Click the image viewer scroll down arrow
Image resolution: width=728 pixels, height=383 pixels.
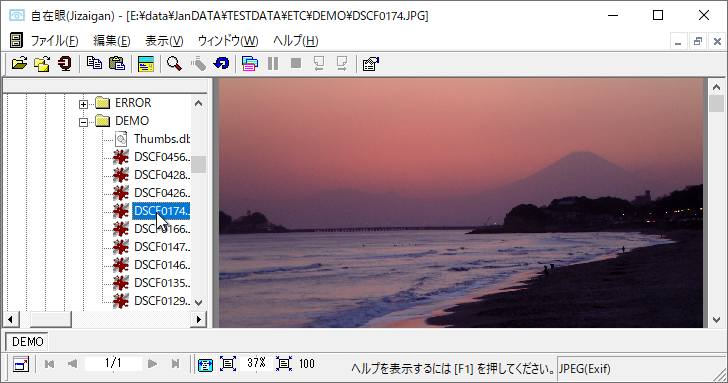[x=716, y=320]
